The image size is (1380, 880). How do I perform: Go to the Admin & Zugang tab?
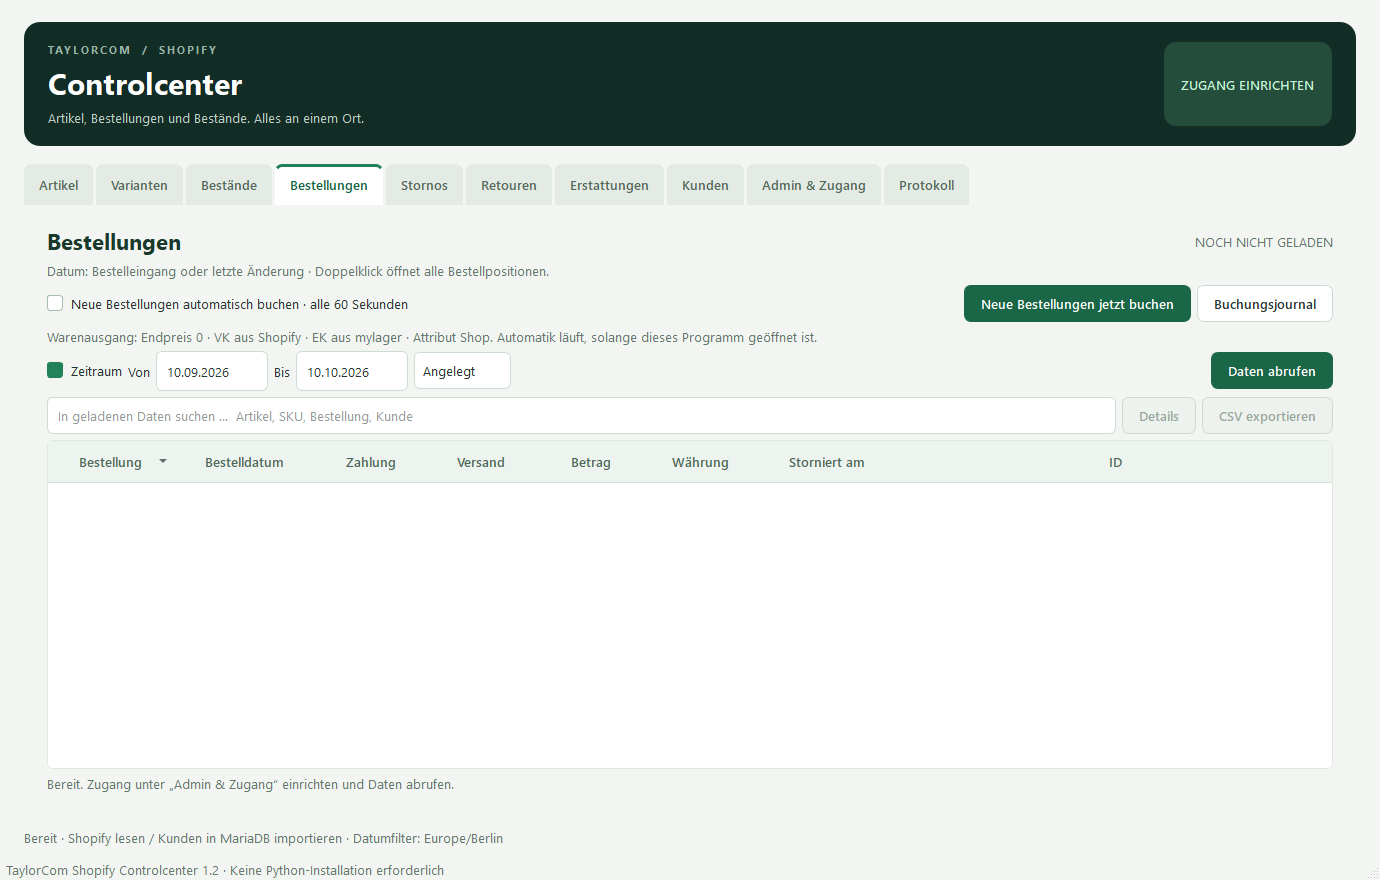click(x=814, y=185)
